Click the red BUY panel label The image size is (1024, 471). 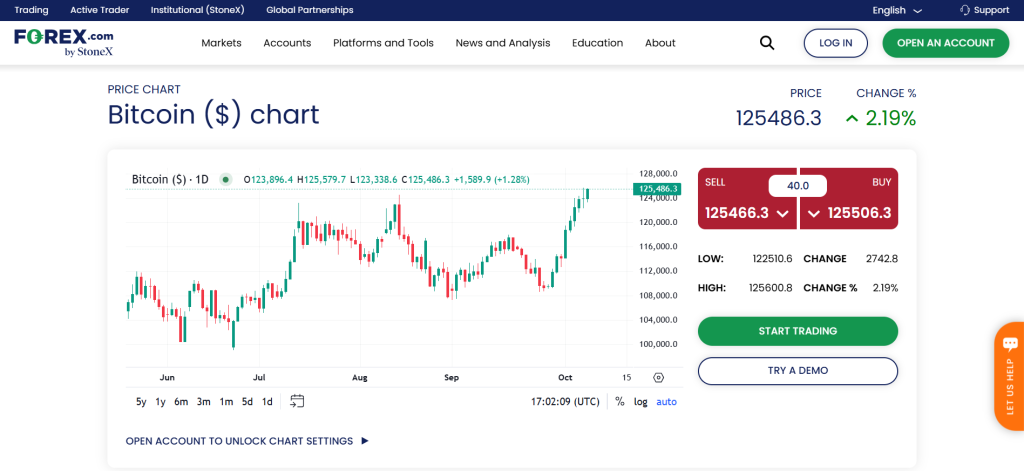click(x=882, y=183)
